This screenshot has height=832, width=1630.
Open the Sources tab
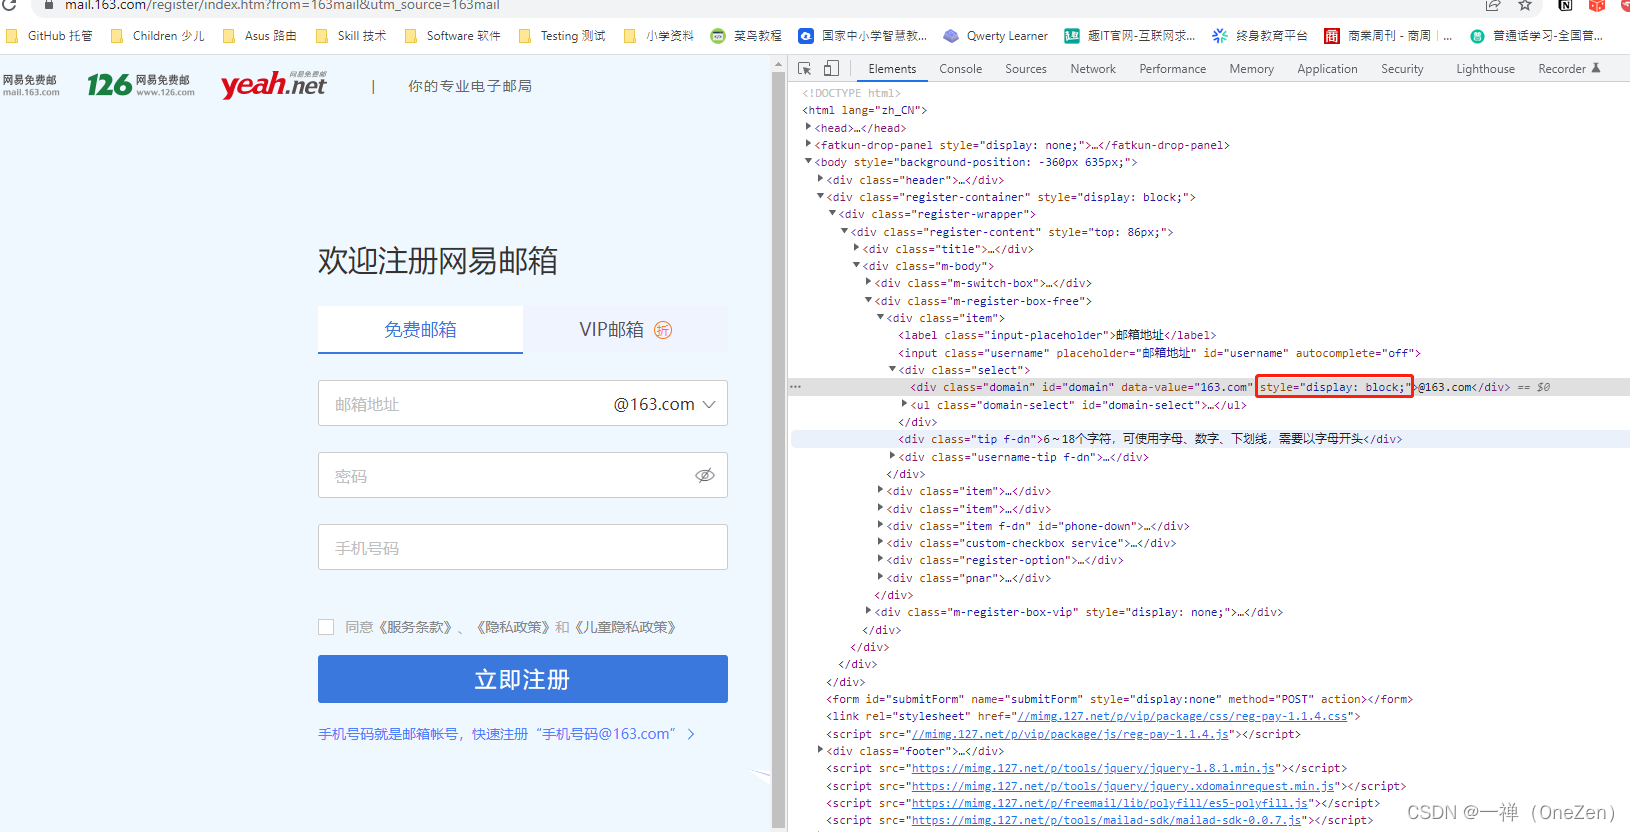(x=1026, y=69)
